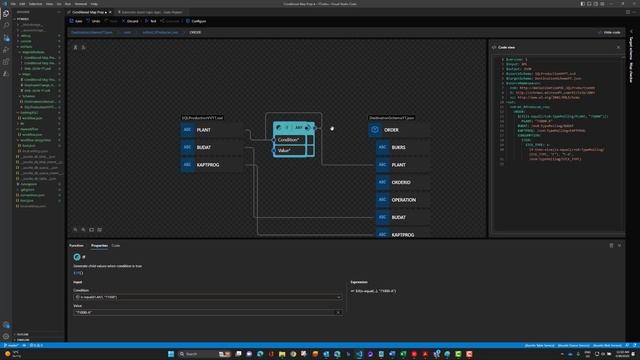Click Configure in Data Mapper toolbar
Screen dimensions: 640x360
click(x=196, y=21)
